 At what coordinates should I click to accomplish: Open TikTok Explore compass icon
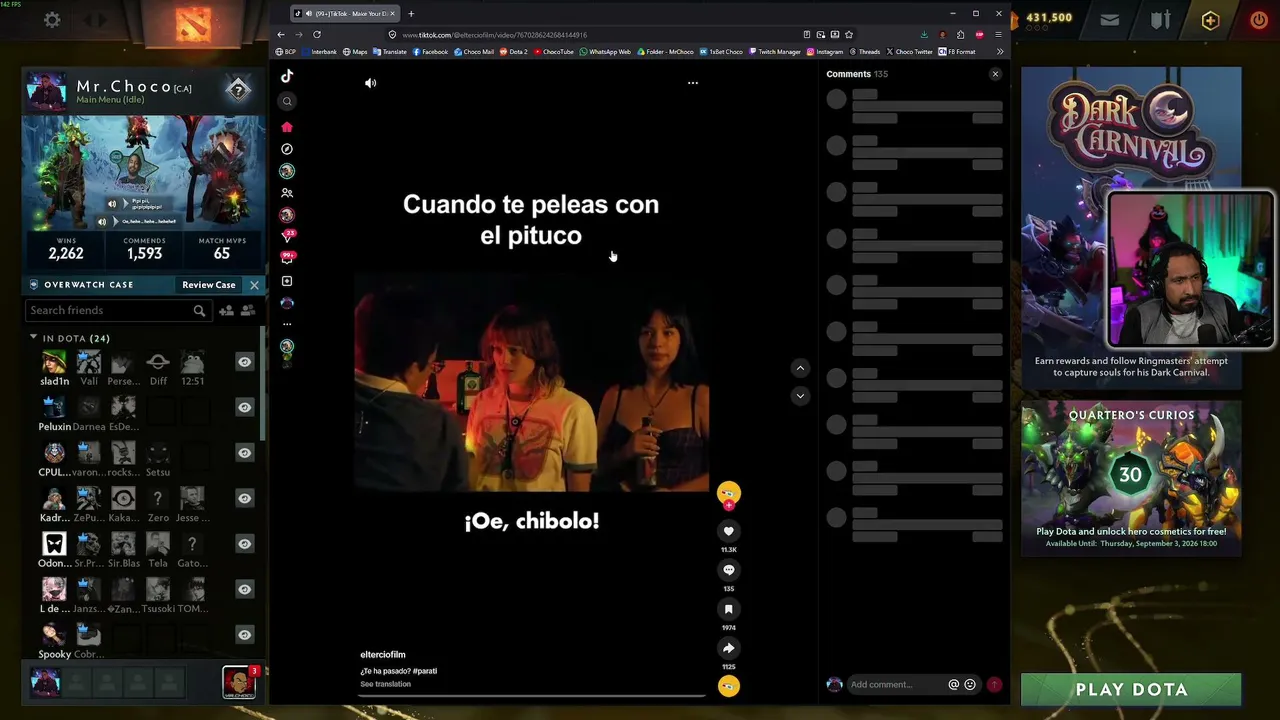[287, 149]
